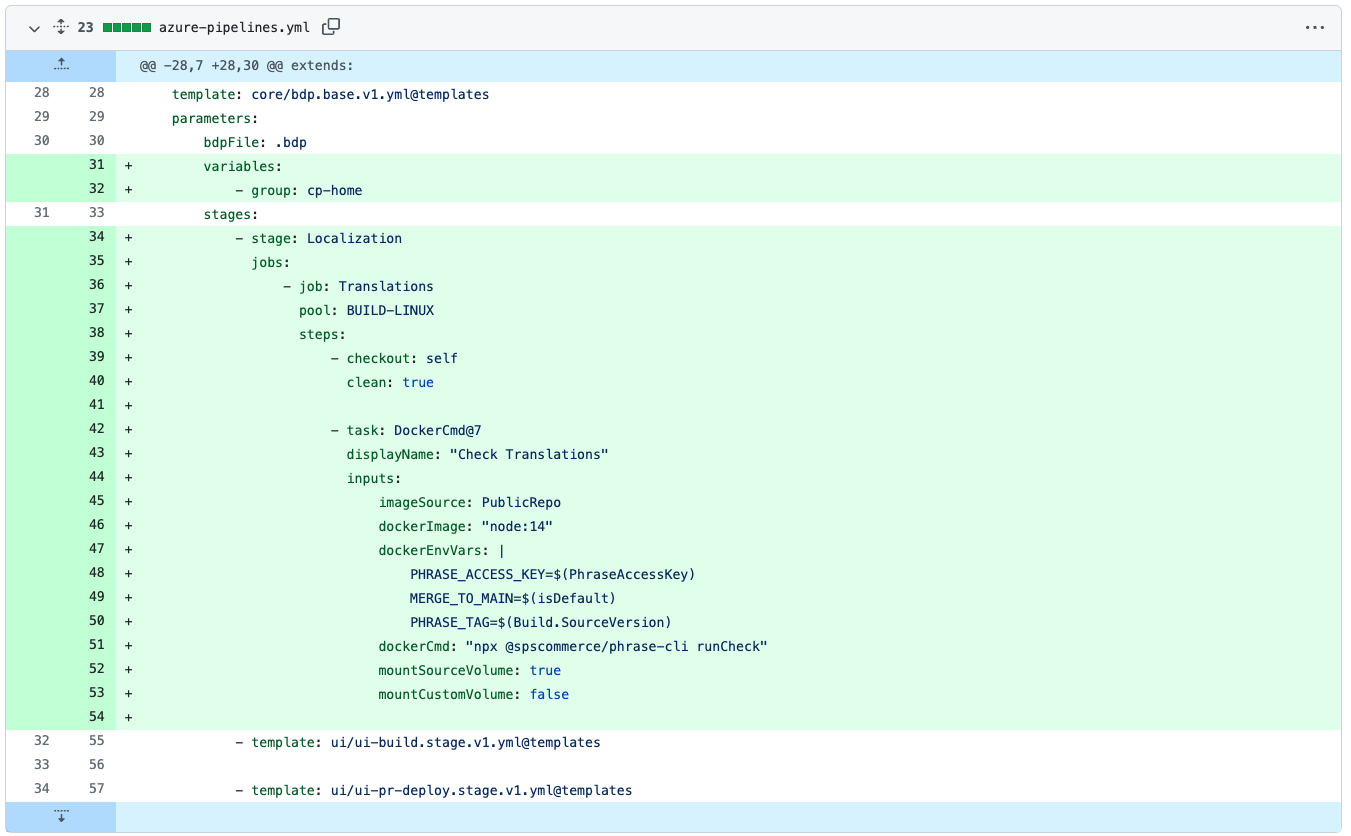Expand hidden lines below the diff
This screenshot has width=1351, height=836.
[x=61, y=817]
